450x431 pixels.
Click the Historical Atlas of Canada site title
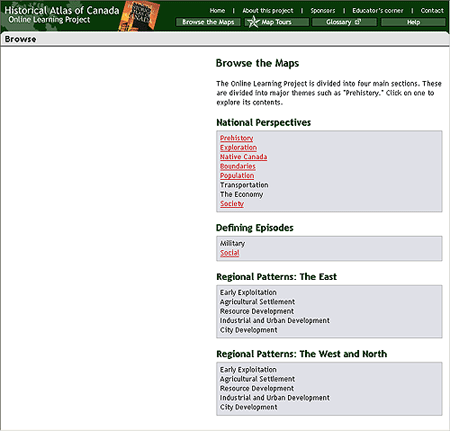point(62,10)
